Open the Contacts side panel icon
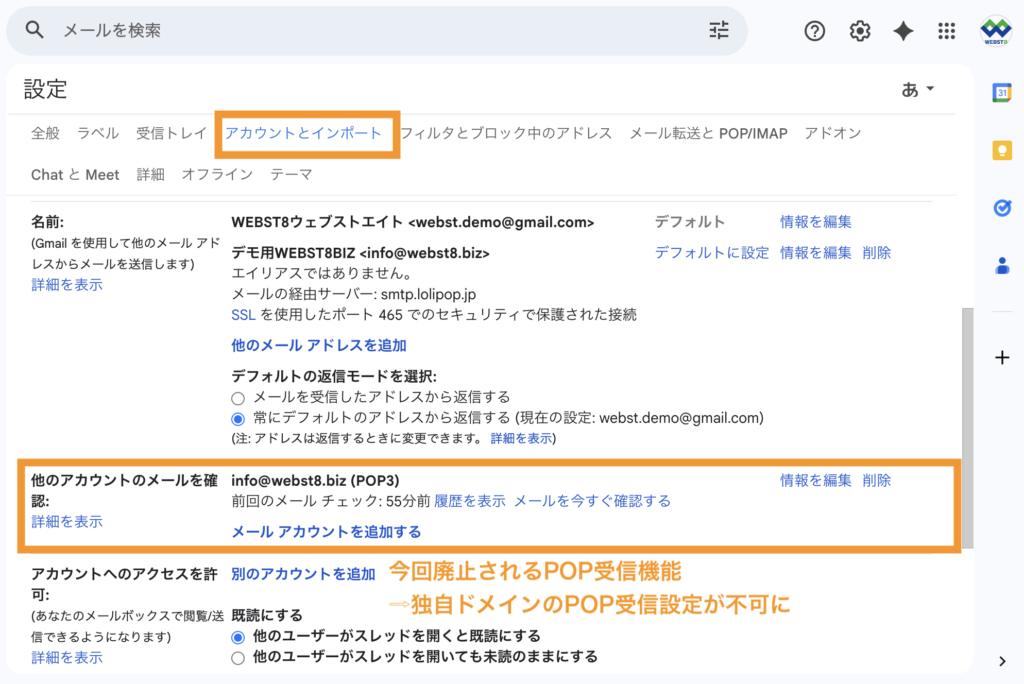1024x684 pixels. pyautogui.click(x=1003, y=265)
